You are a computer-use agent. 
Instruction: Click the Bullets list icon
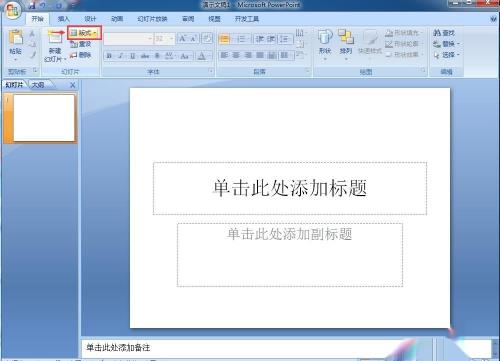point(225,39)
